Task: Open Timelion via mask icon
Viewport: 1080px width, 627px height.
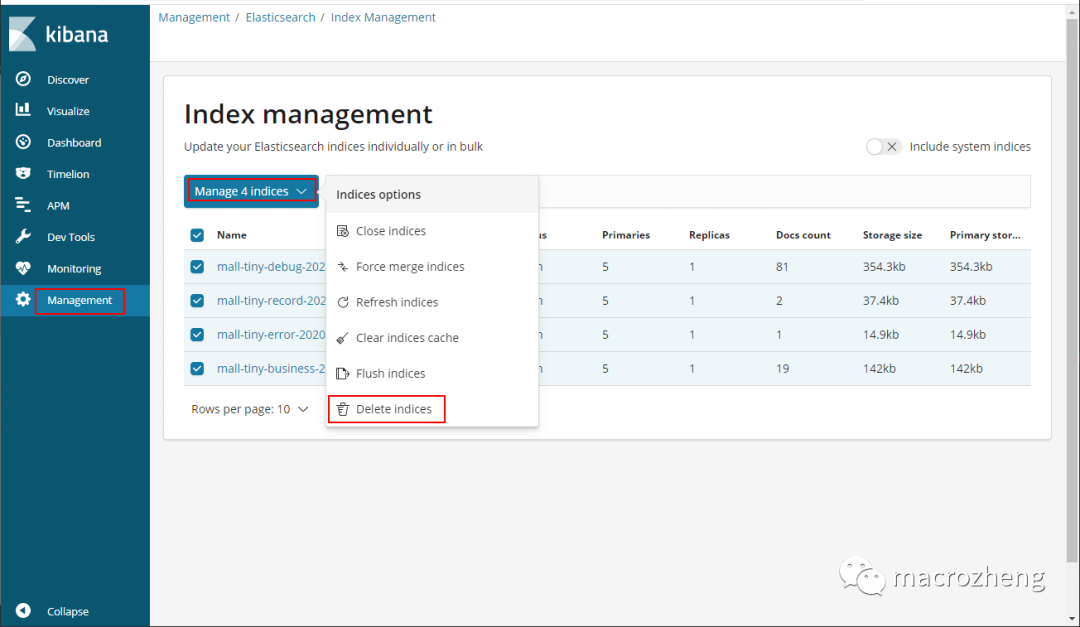Action: click(23, 173)
